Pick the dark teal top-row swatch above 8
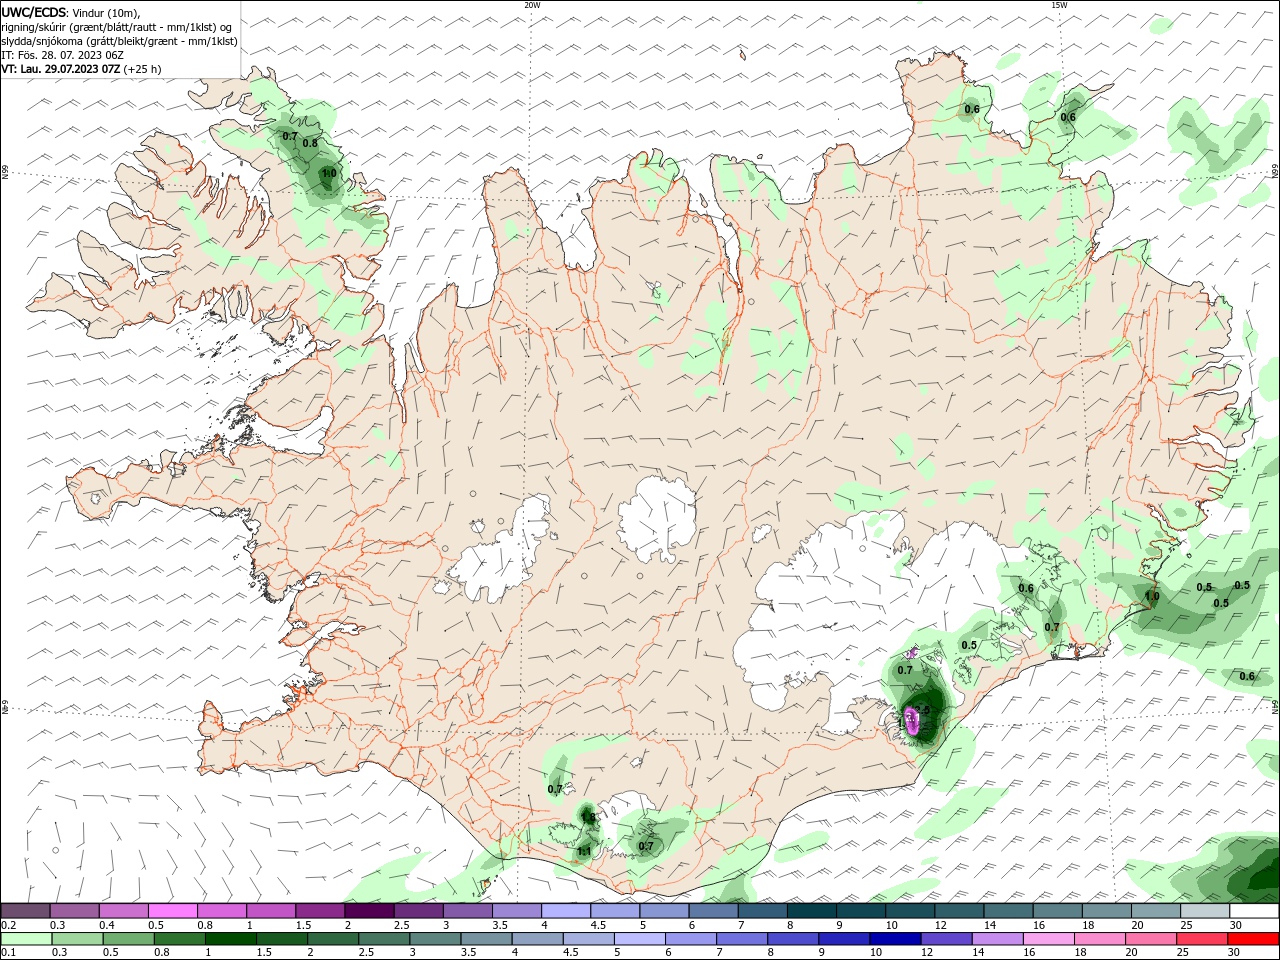The height and width of the screenshot is (960, 1280). click(812, 911)
